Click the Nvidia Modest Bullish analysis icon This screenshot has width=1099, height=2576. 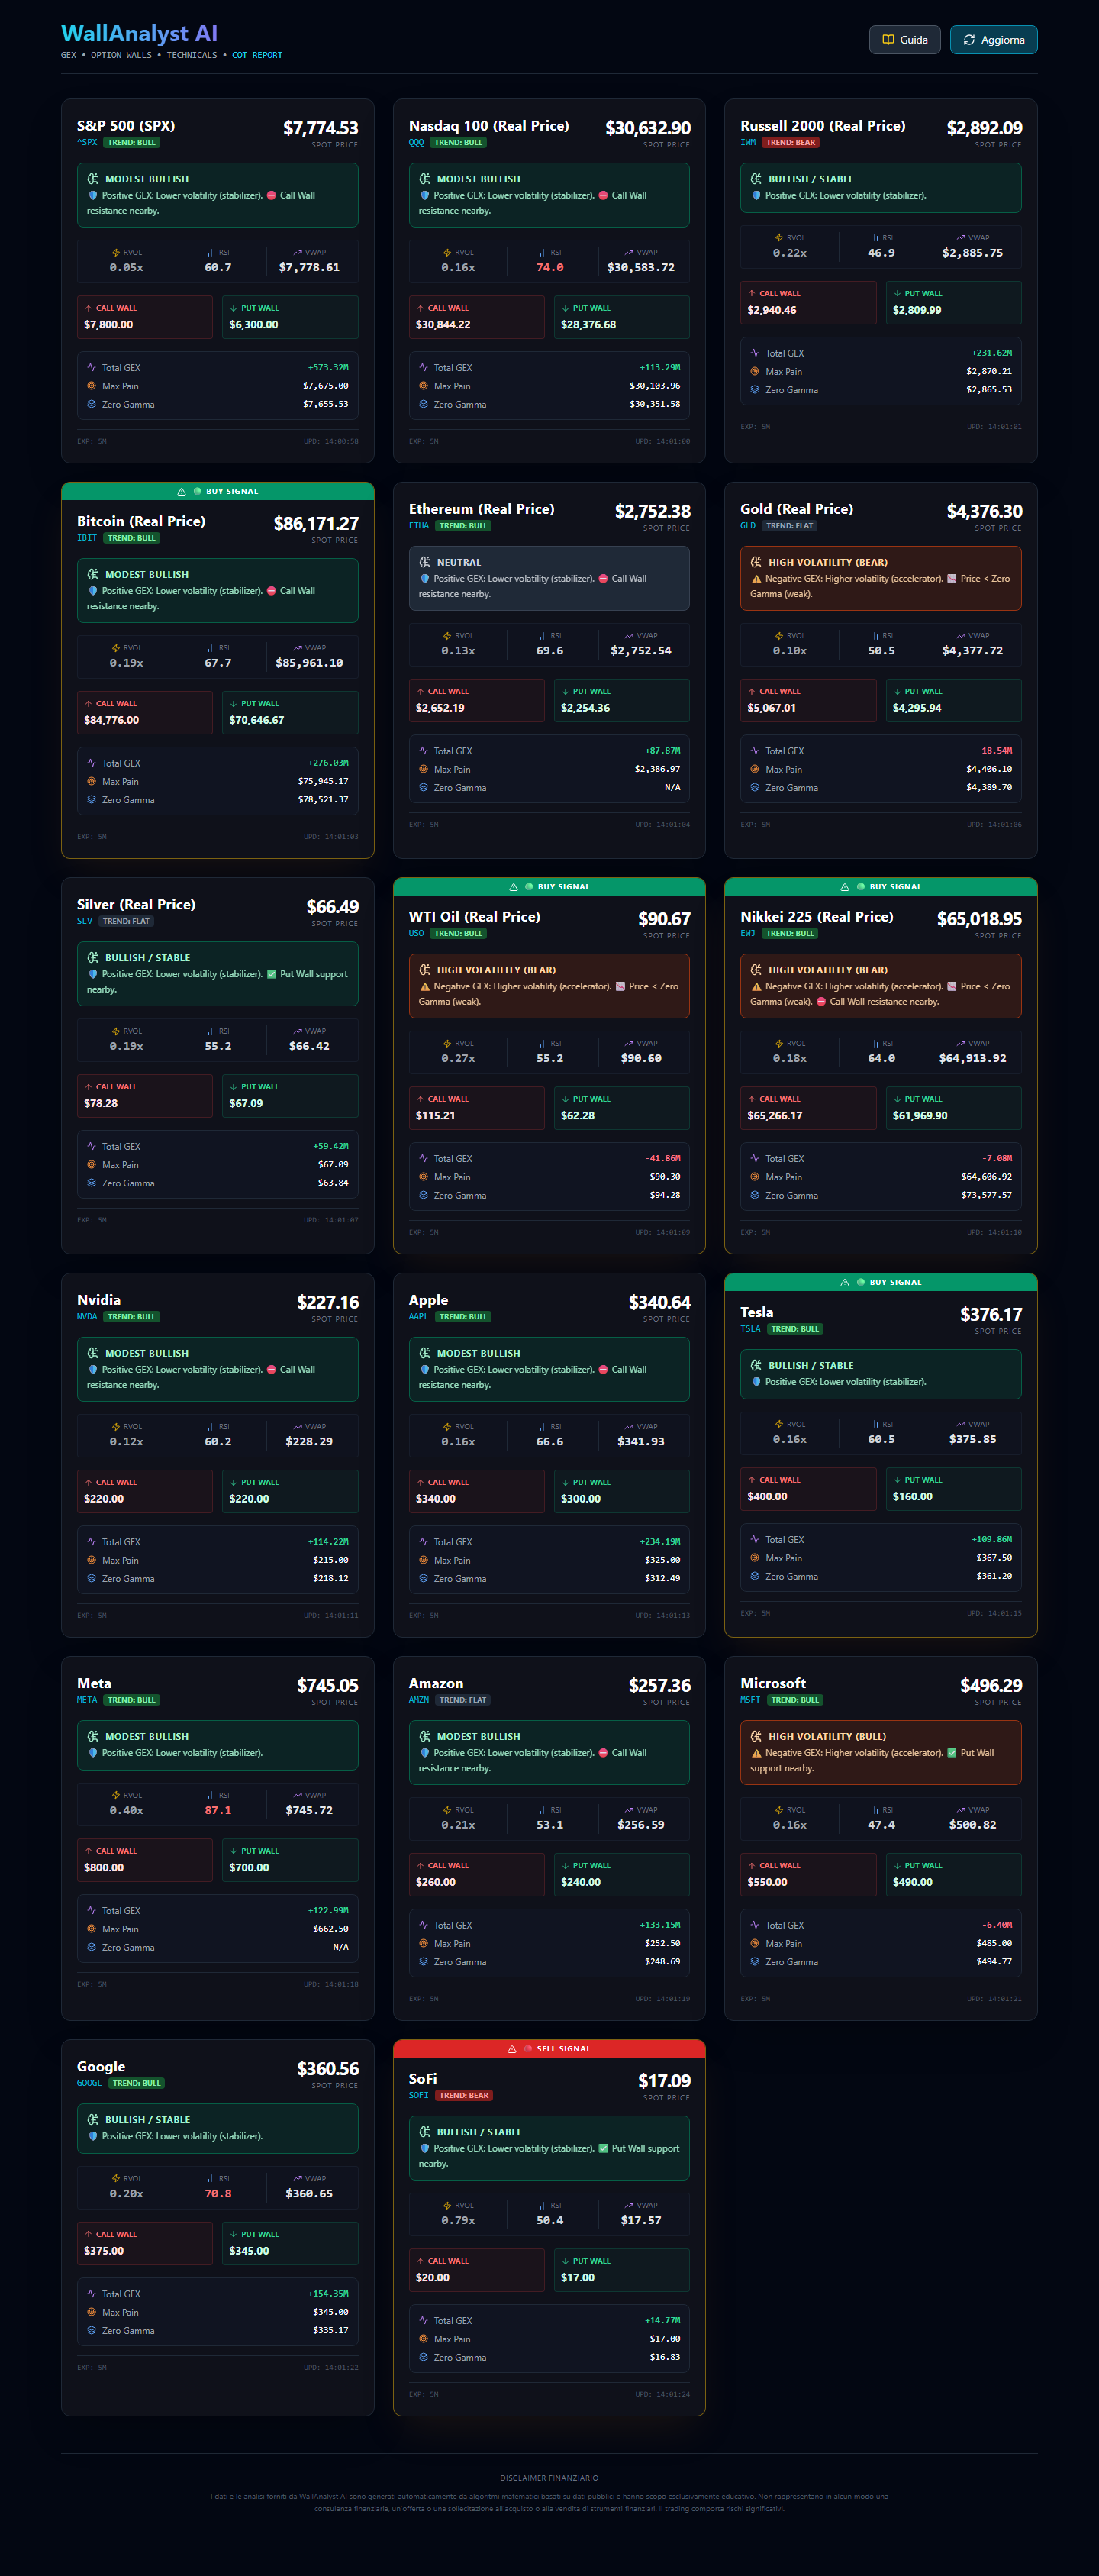[93, 1353]
